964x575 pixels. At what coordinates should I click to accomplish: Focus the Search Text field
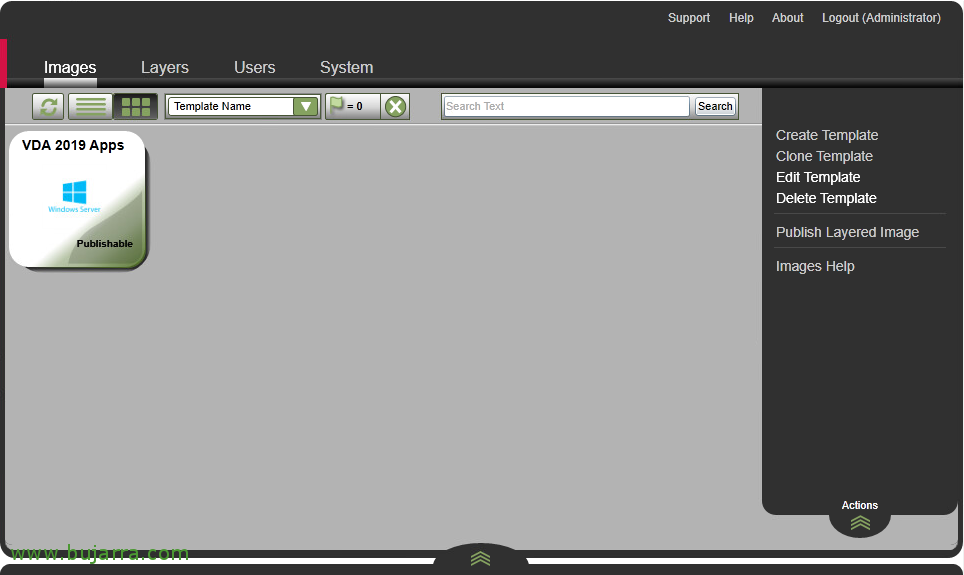(x=566, y=106)
